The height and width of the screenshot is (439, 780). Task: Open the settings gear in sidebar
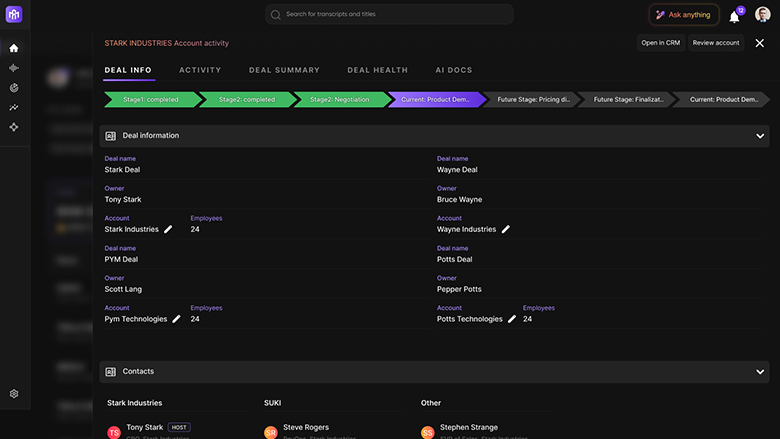pos(14,394)
